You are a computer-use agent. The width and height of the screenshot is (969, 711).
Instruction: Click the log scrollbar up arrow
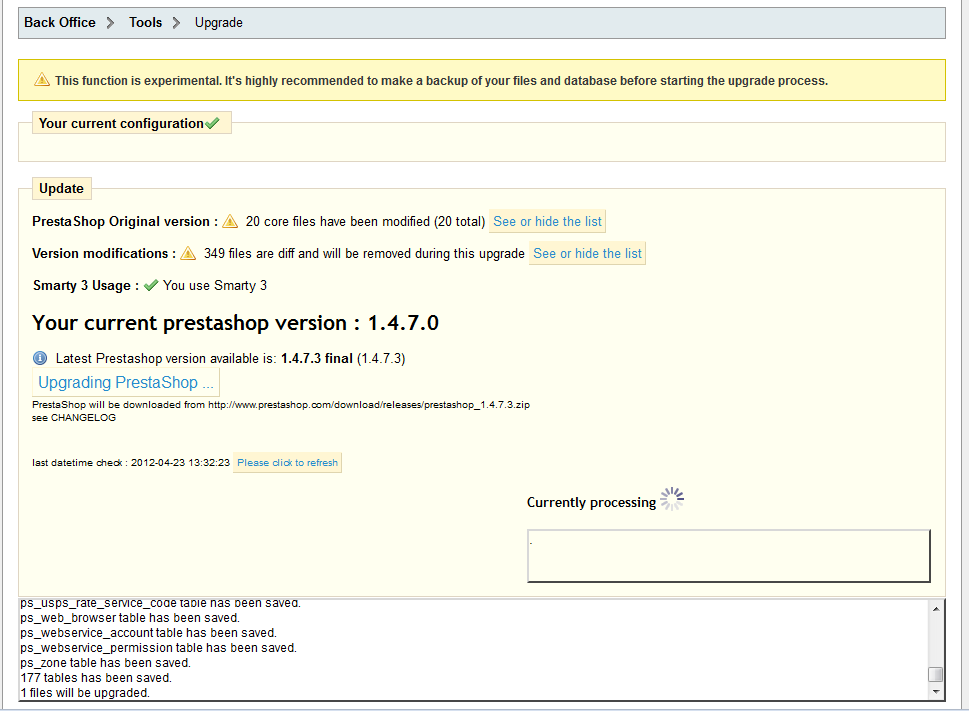pyautogui.click(x=936, y=609)
